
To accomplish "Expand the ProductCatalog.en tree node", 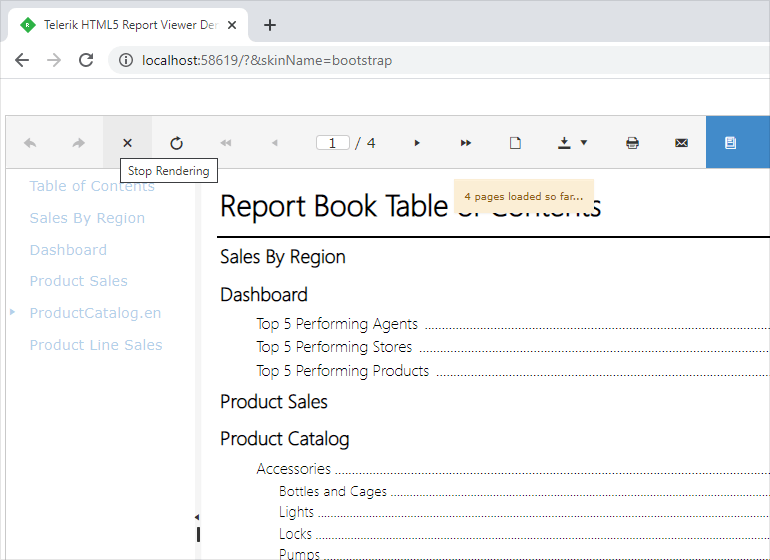I will coord(13,312).
